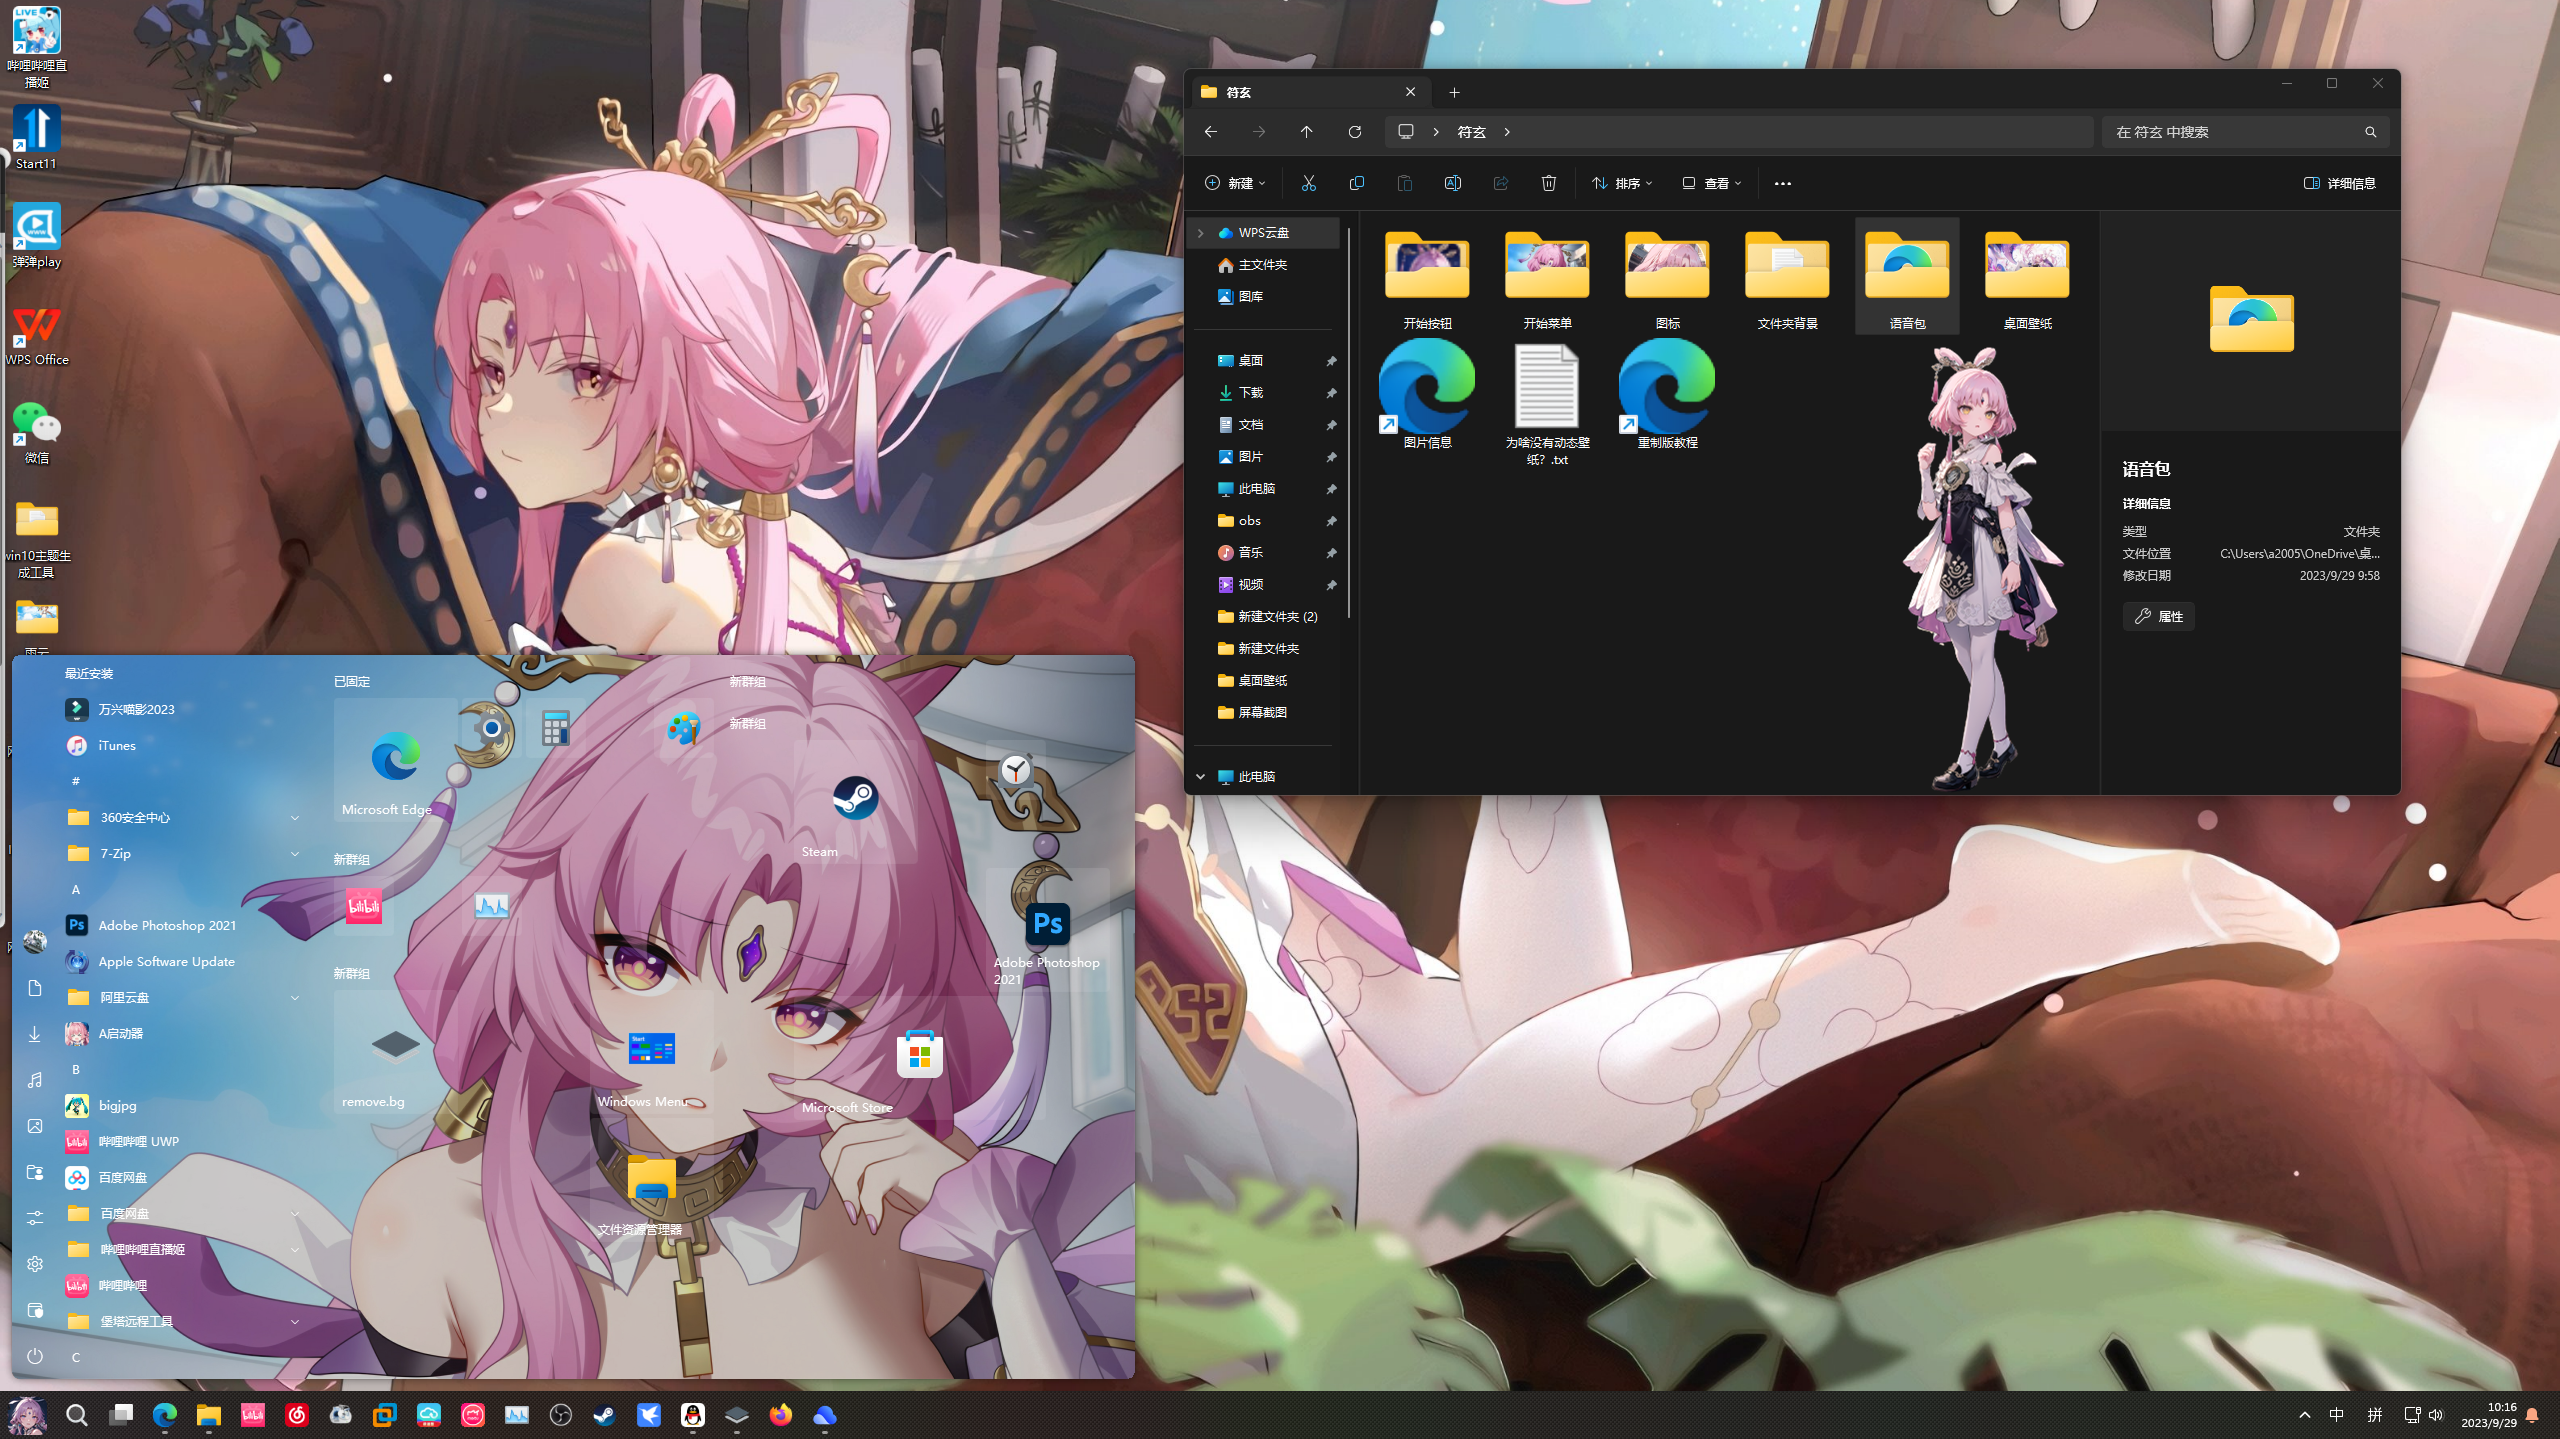The image size is (2560, 1439).
Task: Go up one folder with Up arrow
Action: pyautogui.click(x=1306, y=132)
